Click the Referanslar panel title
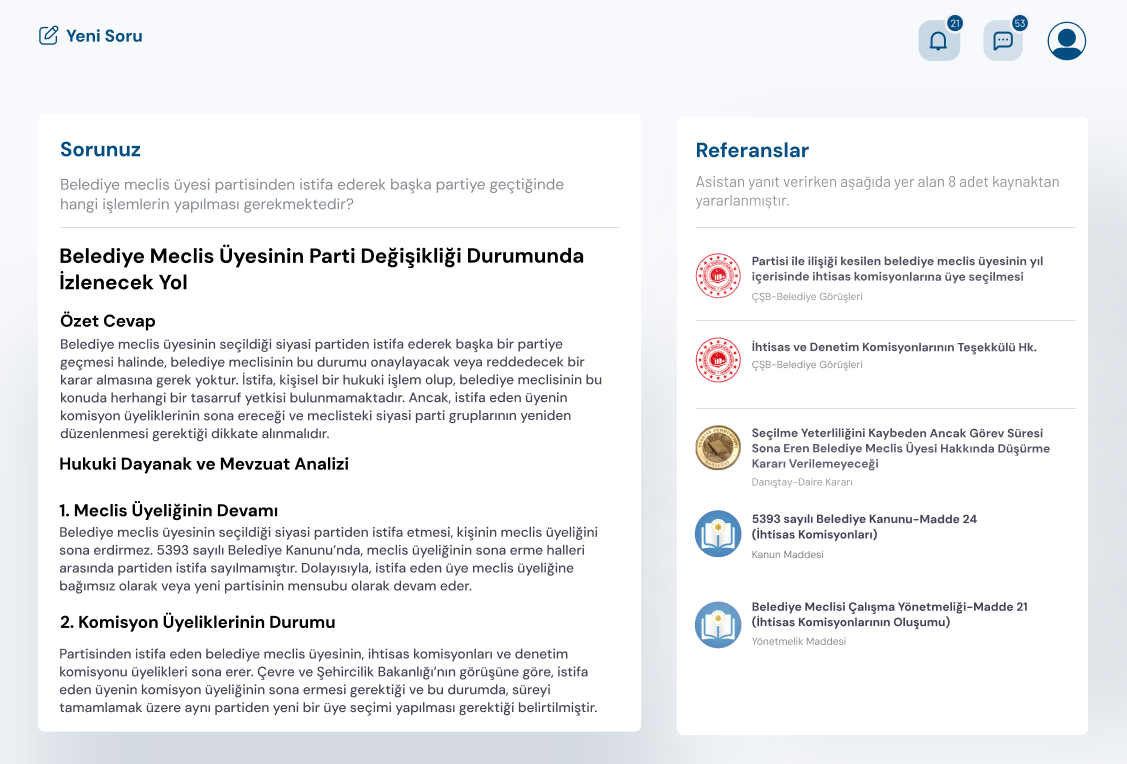1127x764 pixels. (752, 150)
